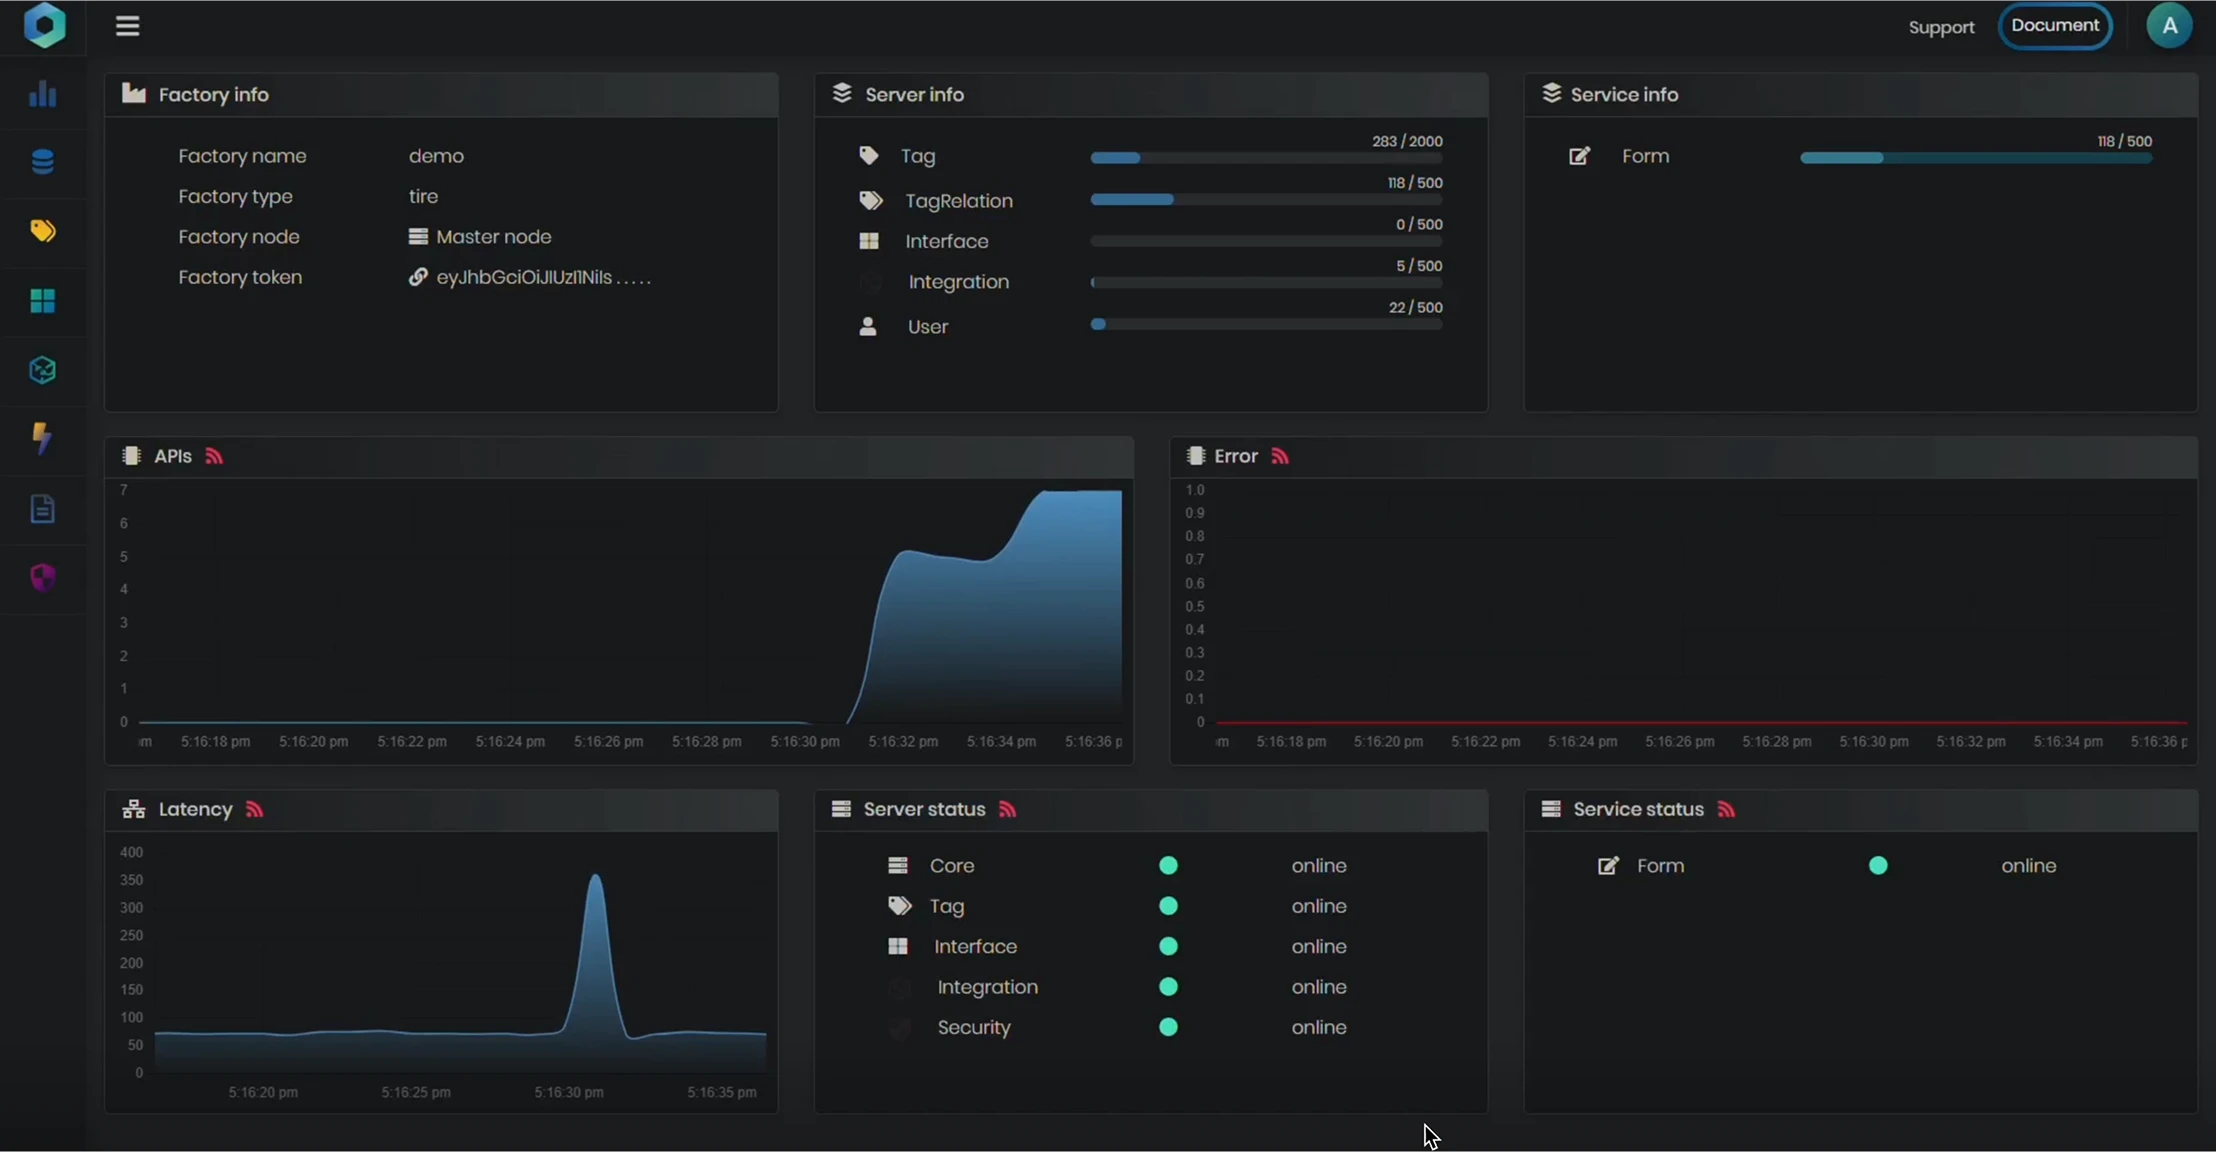The width and height of the screenshot is (2216, 1152).
Task: Open the document form sidebar icon
Action: tap(42, 509)
